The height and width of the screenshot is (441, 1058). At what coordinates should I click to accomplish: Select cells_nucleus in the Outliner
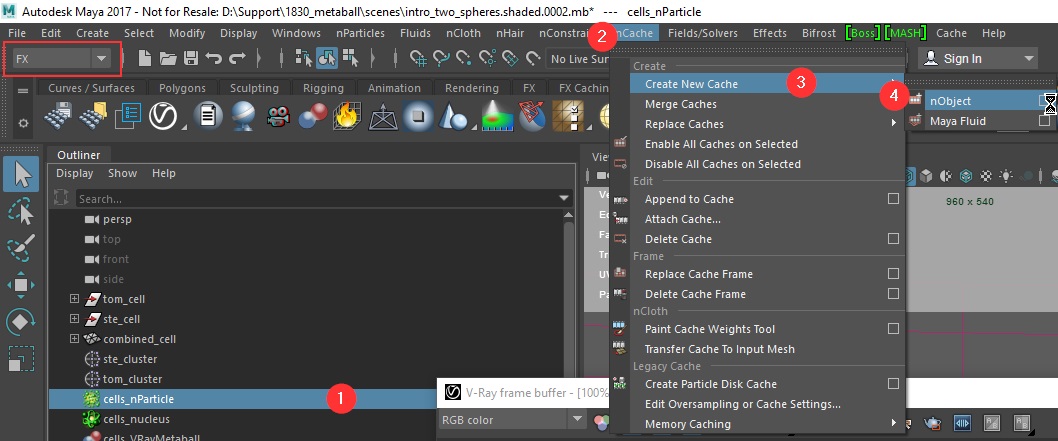click(x=138, y=419)
